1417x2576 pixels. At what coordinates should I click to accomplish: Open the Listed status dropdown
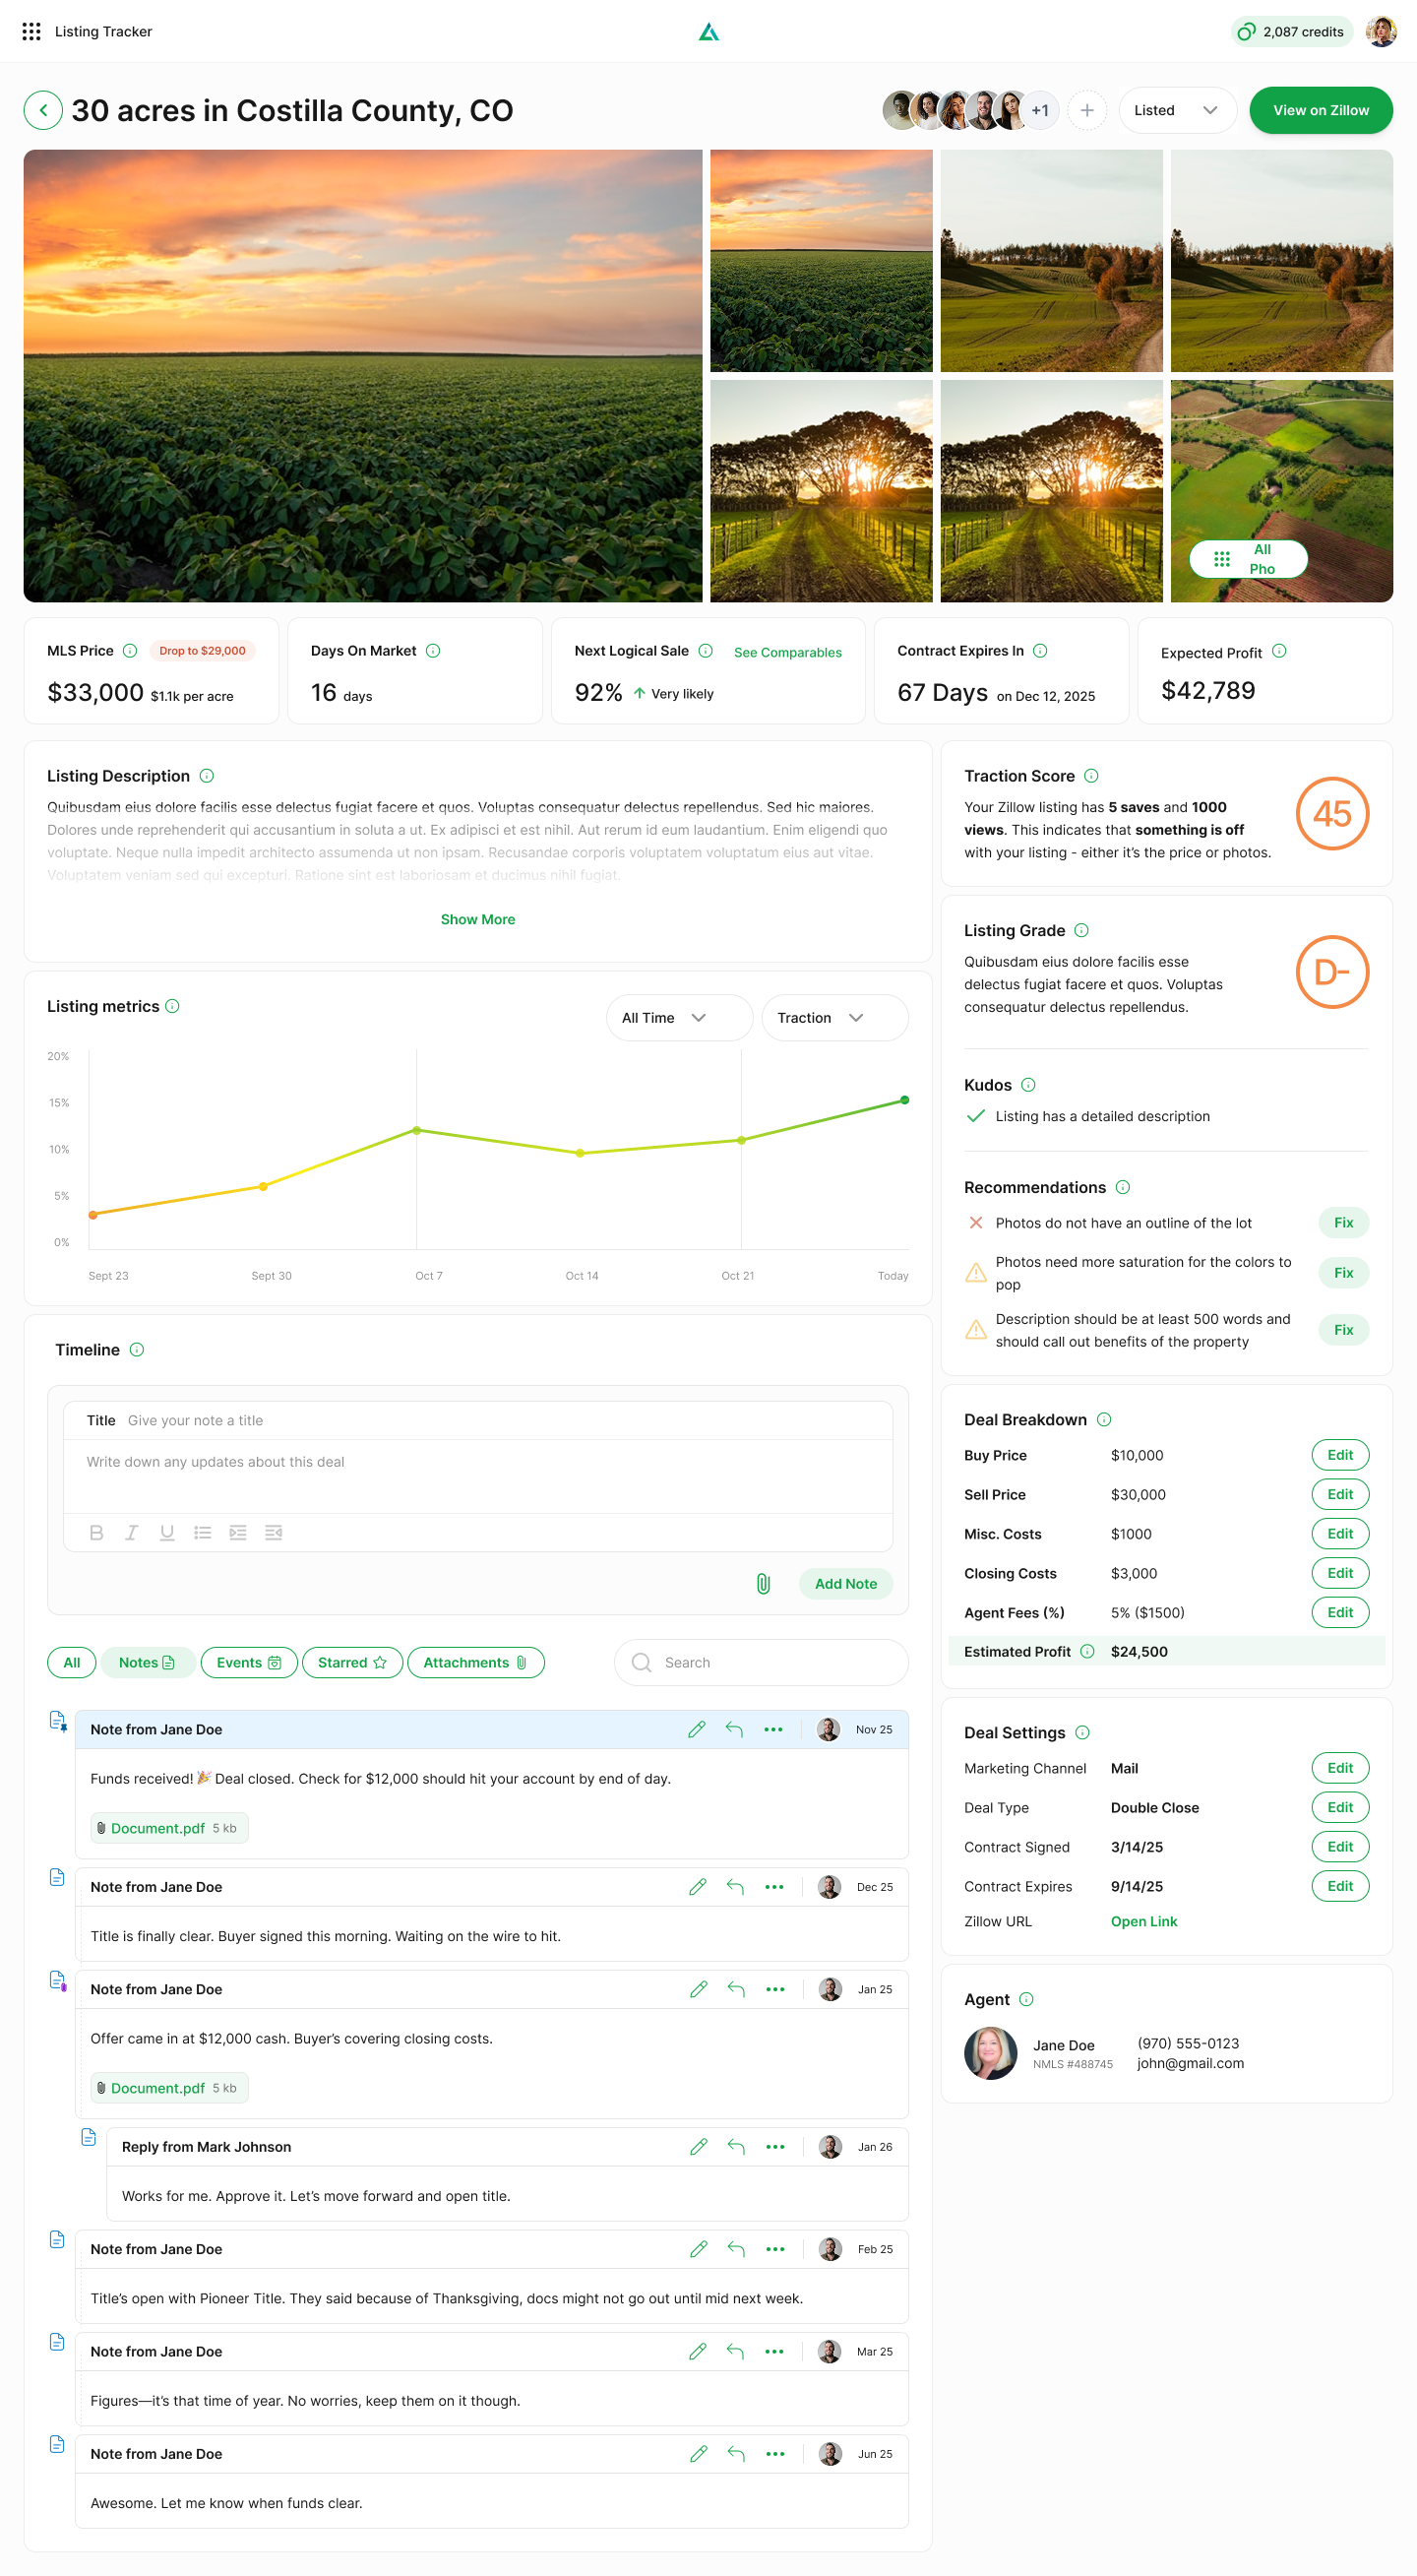tap(1177, 110)
